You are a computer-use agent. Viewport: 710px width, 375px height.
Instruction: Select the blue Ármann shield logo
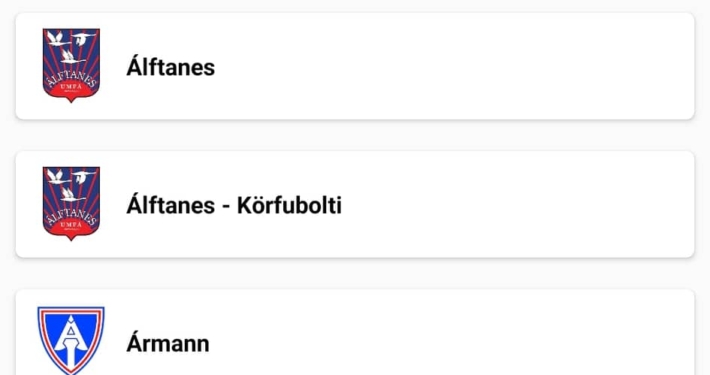(71, 341)
